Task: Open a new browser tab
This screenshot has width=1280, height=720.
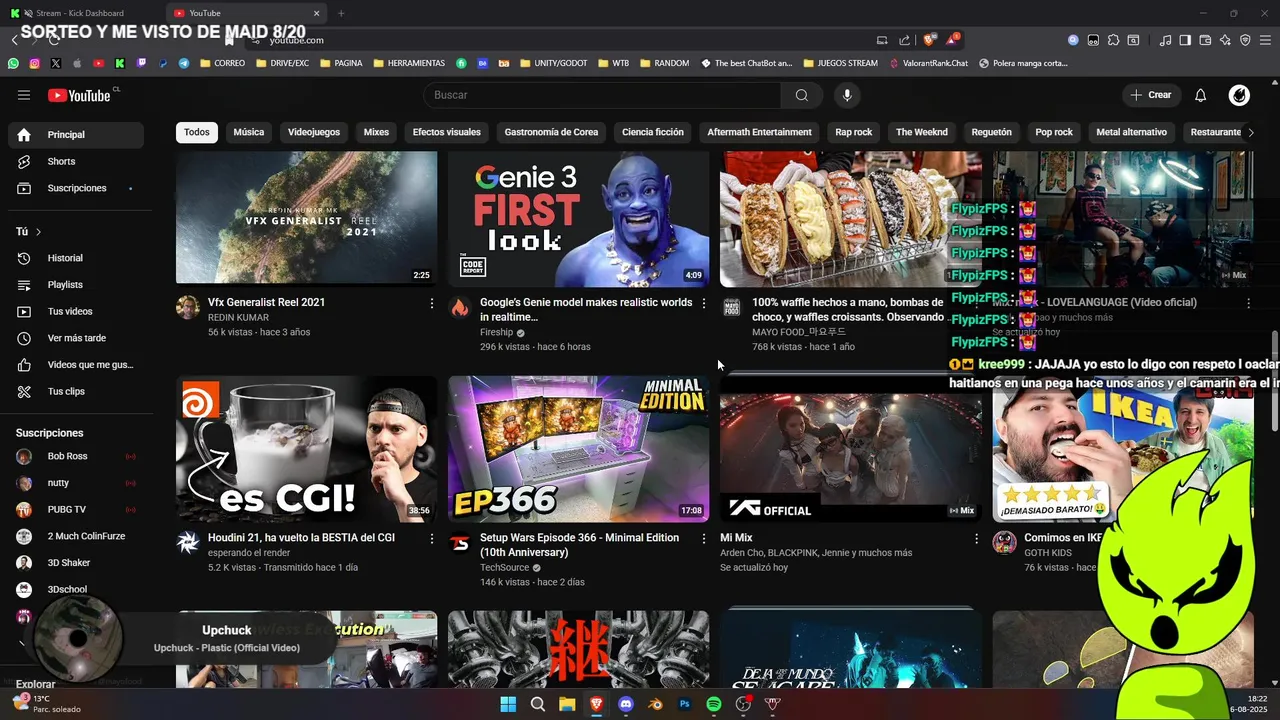Action: click(x=341, y=13)
